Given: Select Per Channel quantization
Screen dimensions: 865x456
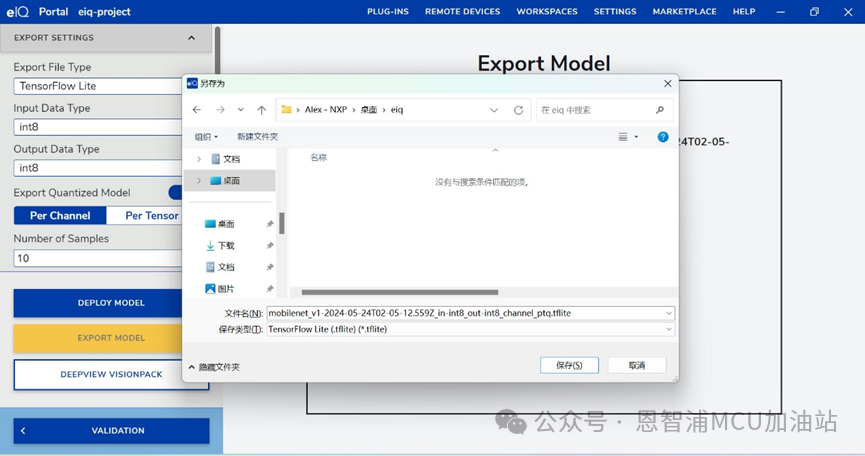Looking at the screenshot, I should coord(60,216).
